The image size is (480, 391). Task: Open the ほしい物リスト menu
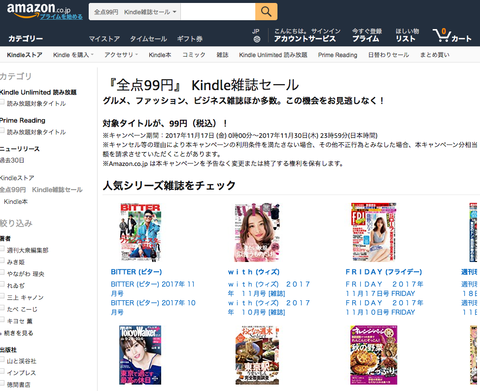tap(407, 35)
